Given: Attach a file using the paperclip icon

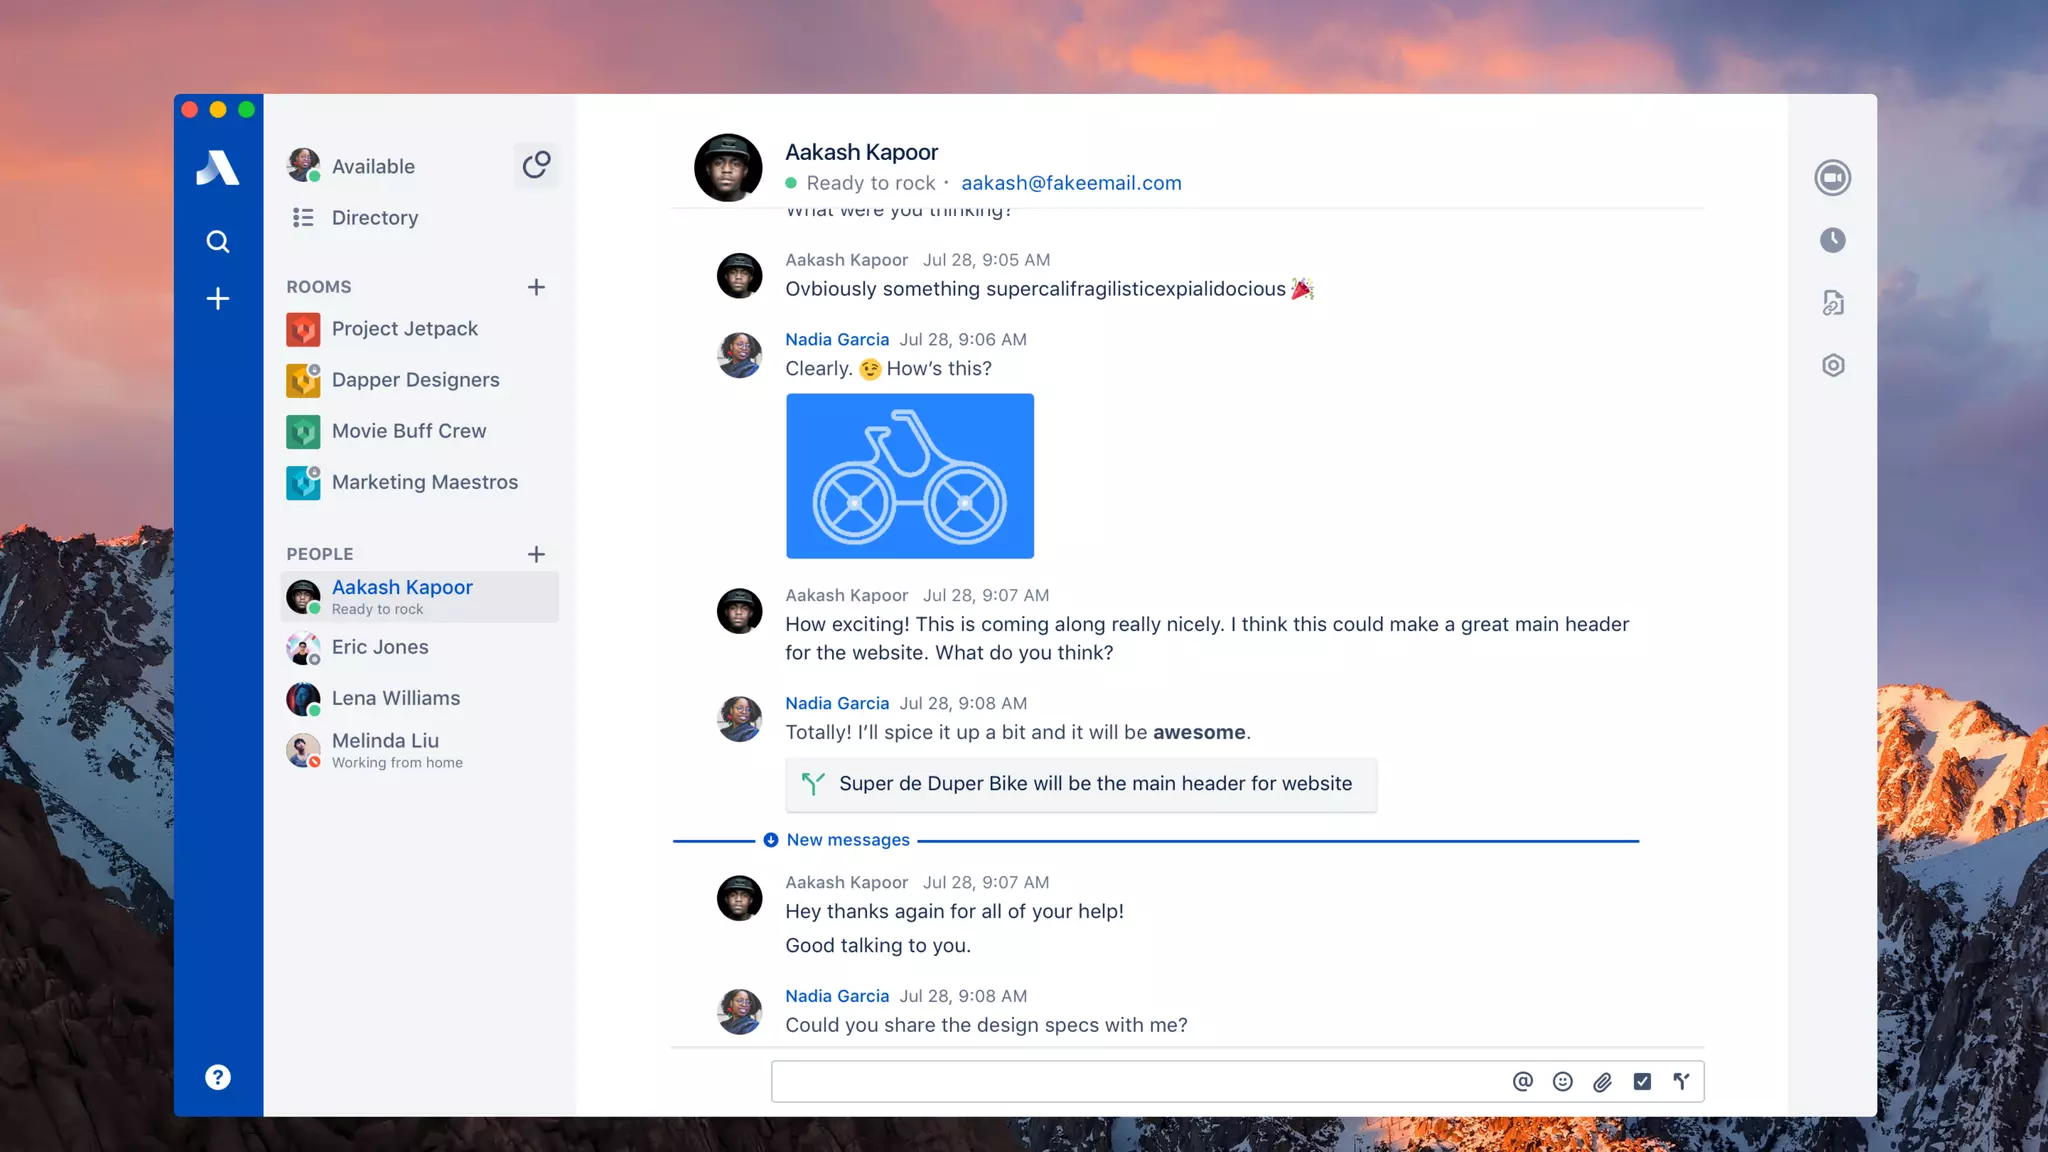Looking at the screenshot, I should pos(1602,1081).
